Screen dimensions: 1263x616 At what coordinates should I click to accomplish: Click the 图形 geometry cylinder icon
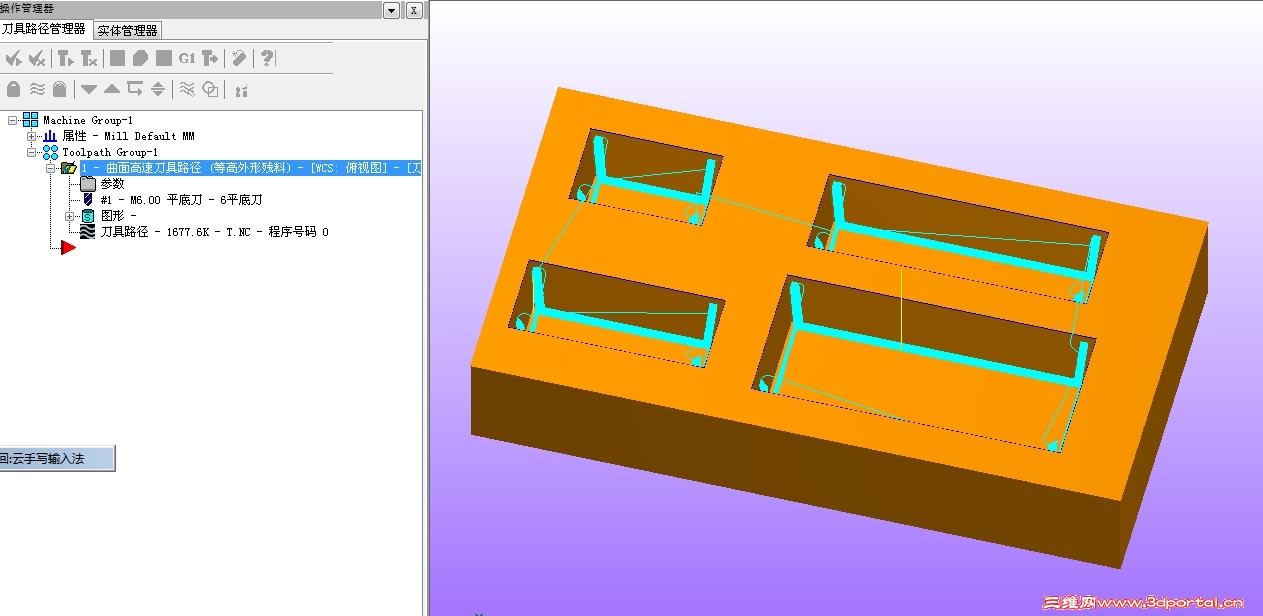click(x=88, y=216)
